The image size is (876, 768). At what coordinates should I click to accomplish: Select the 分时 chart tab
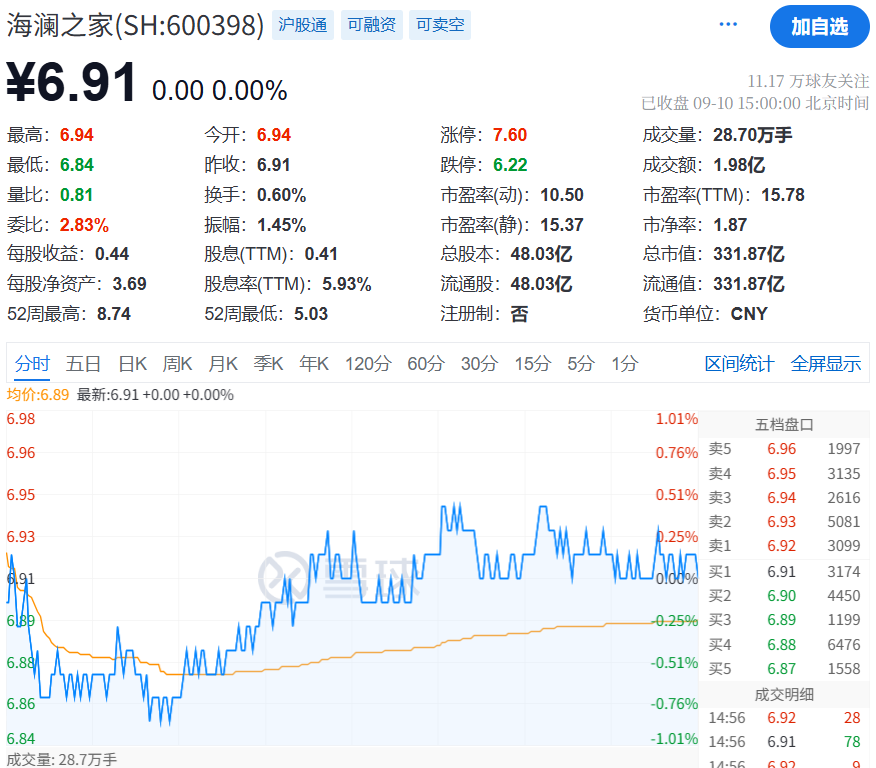pyautogui.click(x=31, y=363)
